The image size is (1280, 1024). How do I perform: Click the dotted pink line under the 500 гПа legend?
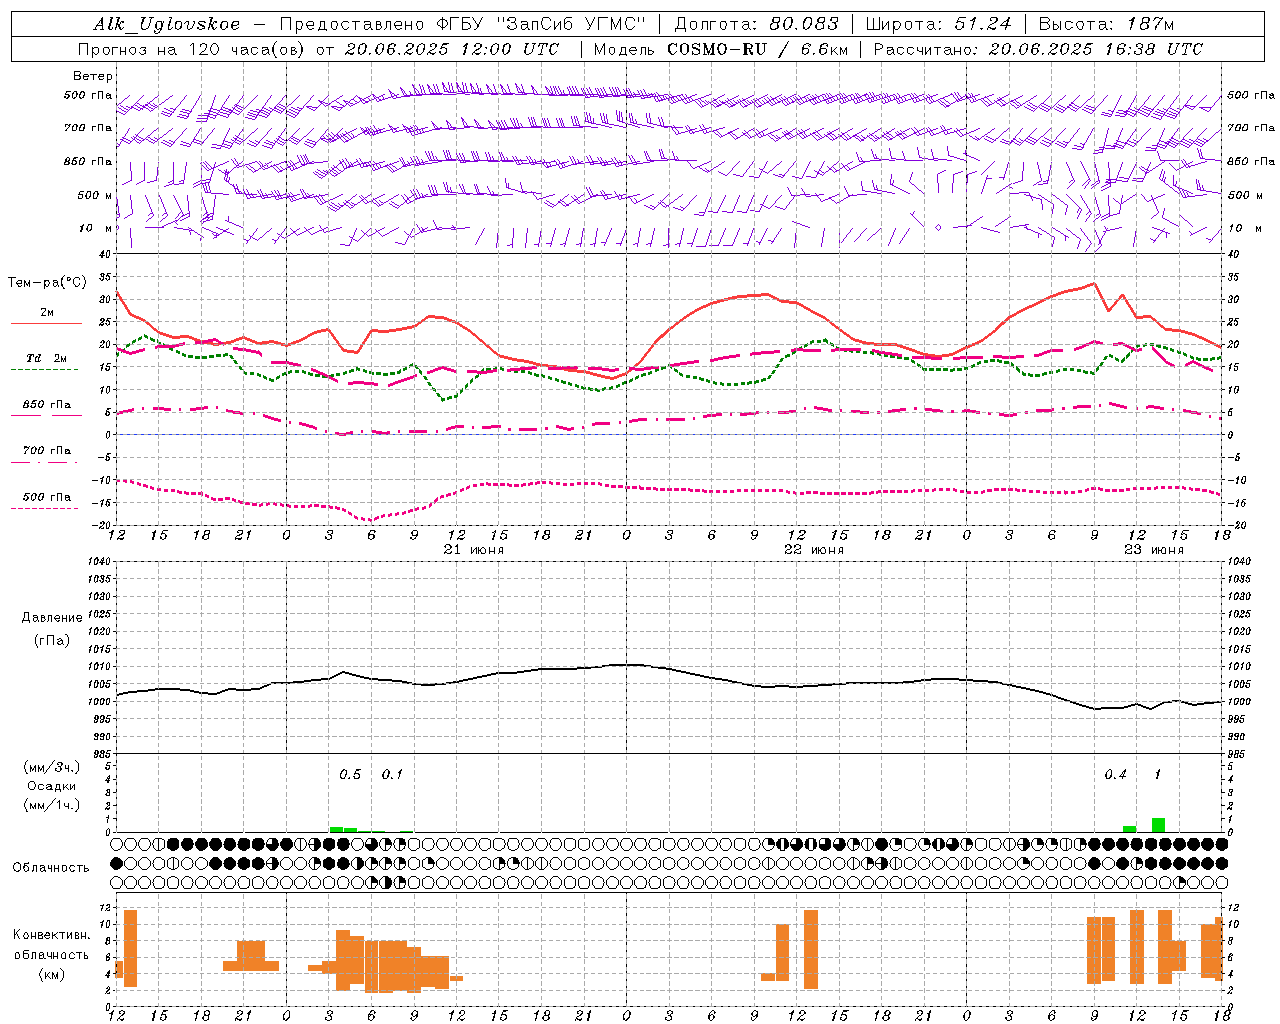point(44,508)
